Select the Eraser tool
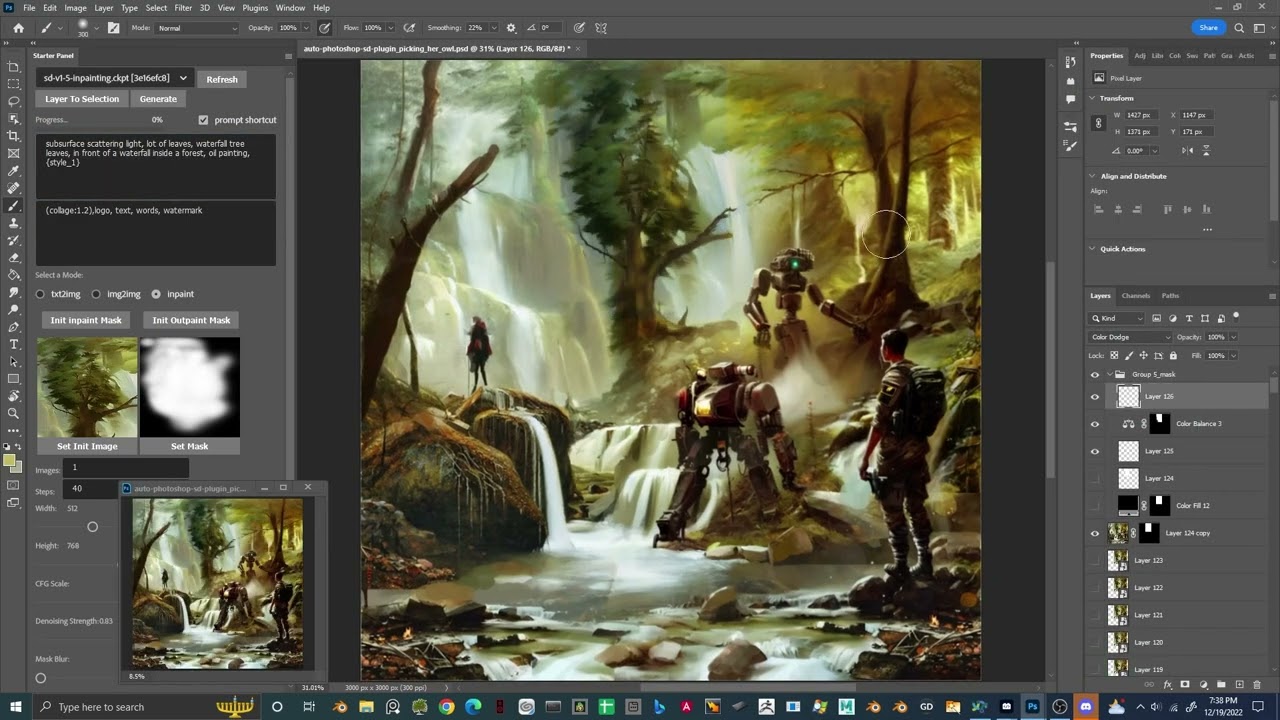 [x=13, y=257]
